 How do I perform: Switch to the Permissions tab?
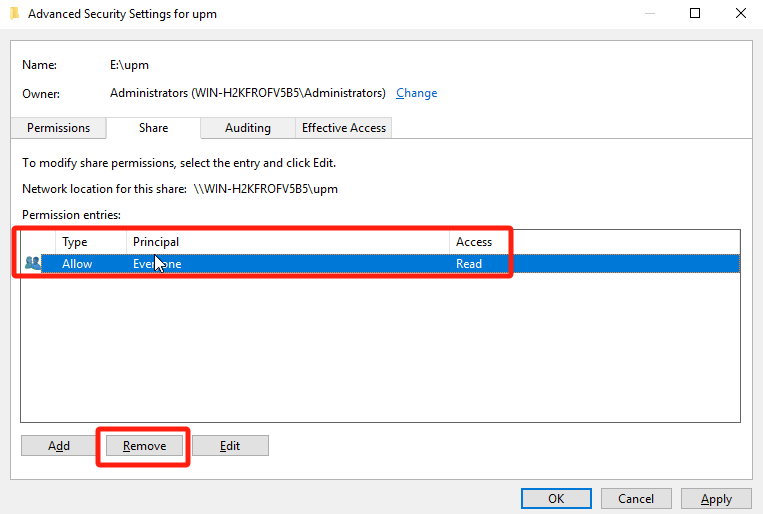pos(58,128)
